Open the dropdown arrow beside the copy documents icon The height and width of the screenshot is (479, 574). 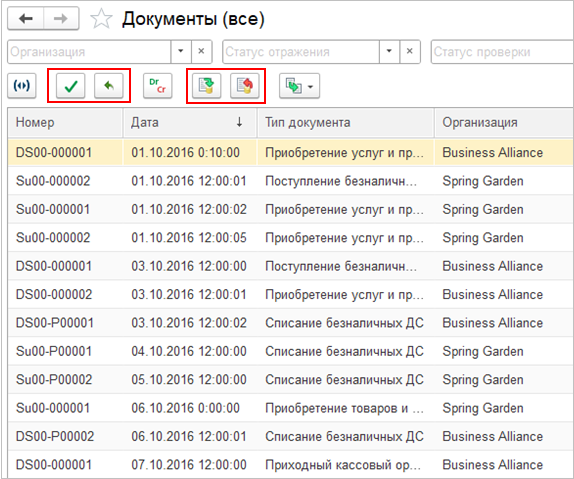311,87
